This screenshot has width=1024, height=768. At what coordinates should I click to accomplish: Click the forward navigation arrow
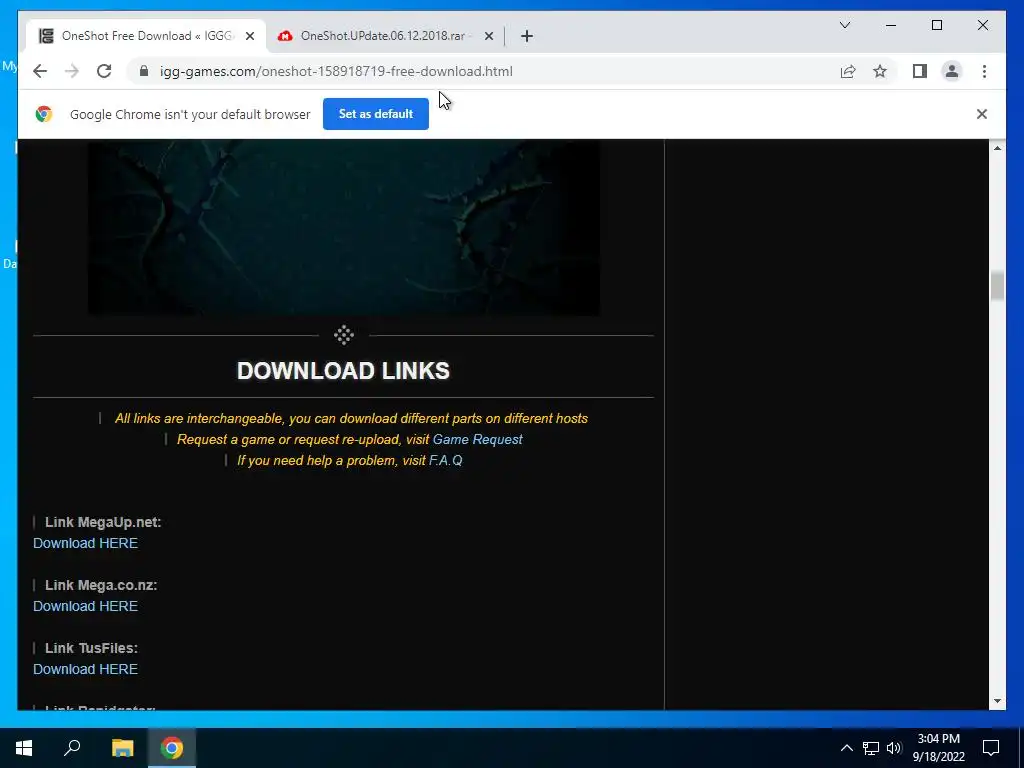click(72, 71)
